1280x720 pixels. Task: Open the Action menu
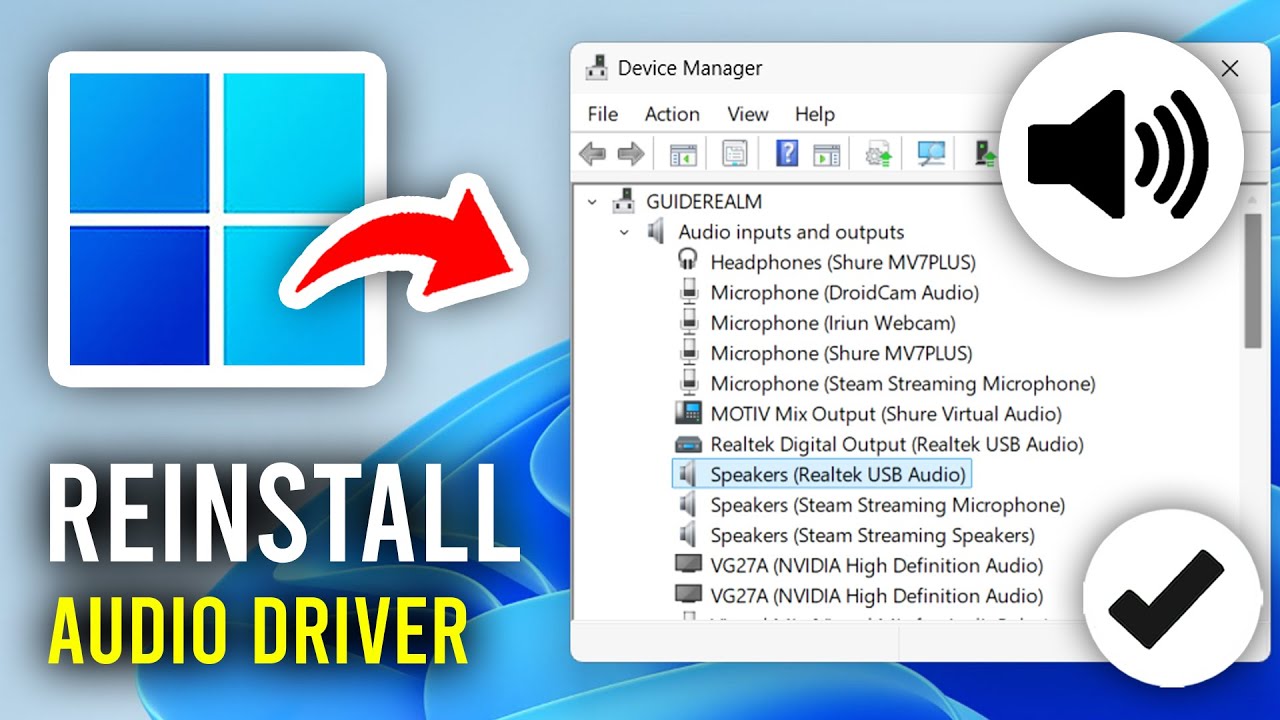click(672, 114)
